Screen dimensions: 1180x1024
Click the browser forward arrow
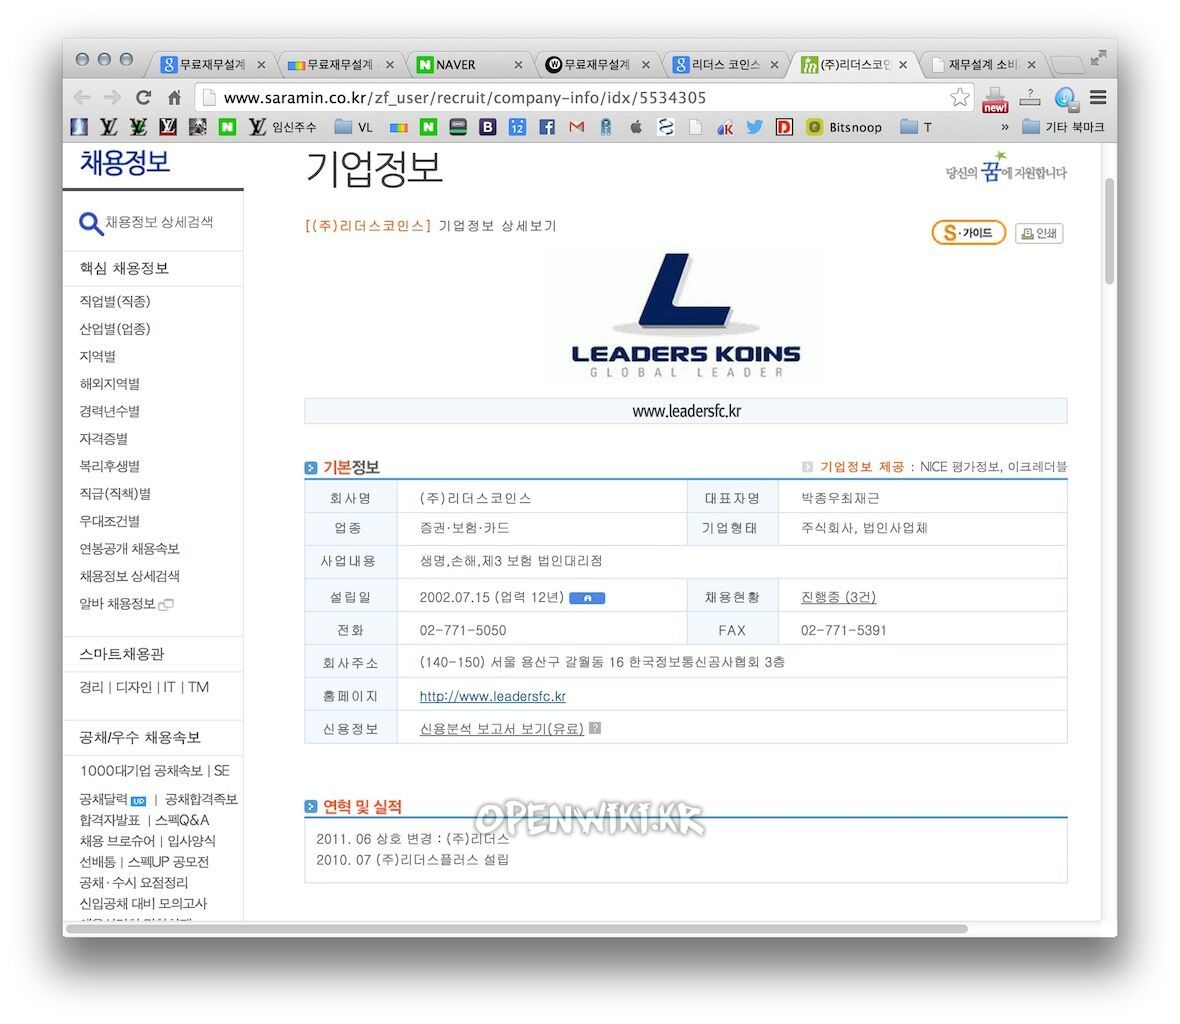pos(112,97)
